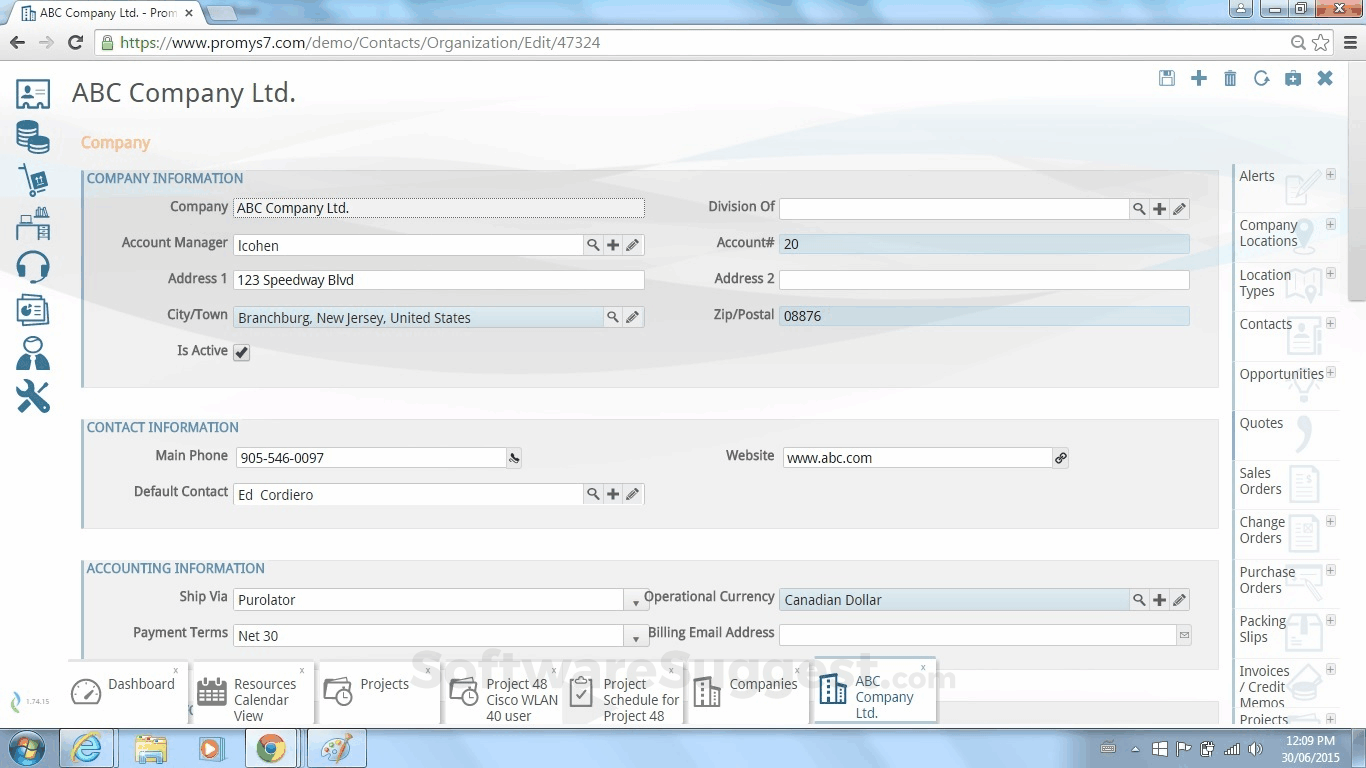The image size is (1366, 768).
Task: Open the reports newspaper module icon
Action: coord(33,310)
